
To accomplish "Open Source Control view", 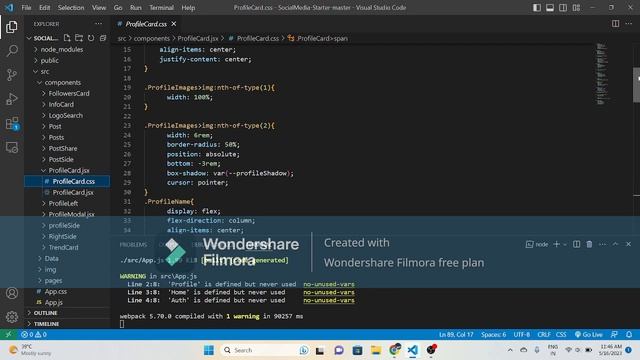I will coord(12,75).
